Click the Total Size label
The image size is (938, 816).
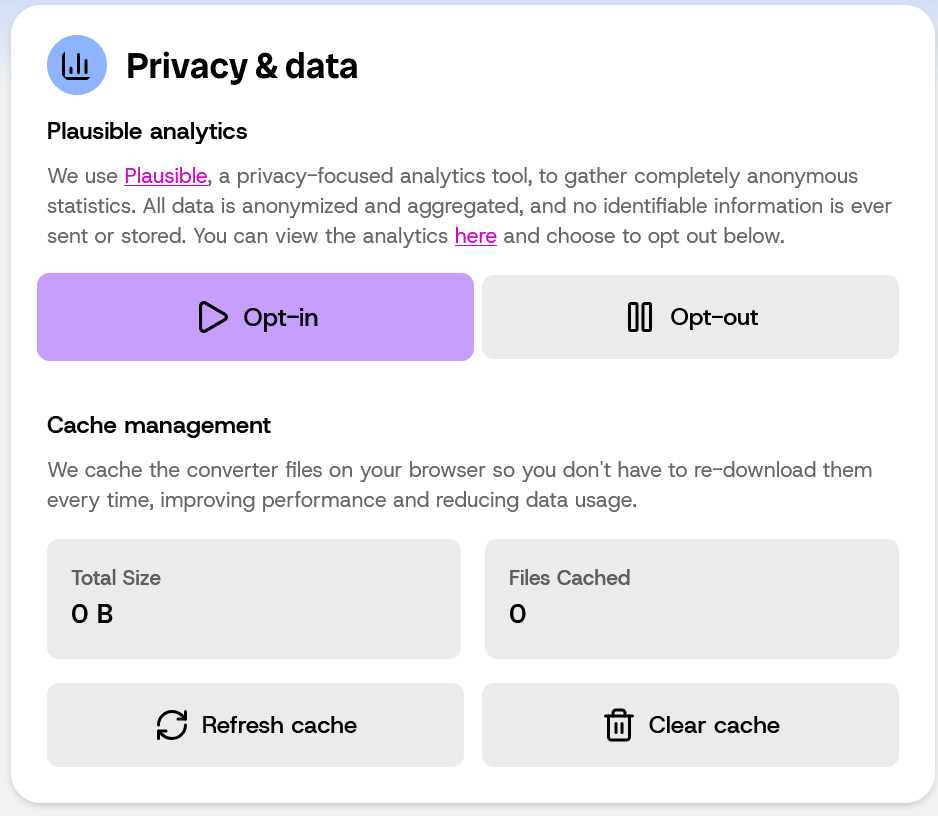pos(116,578)
